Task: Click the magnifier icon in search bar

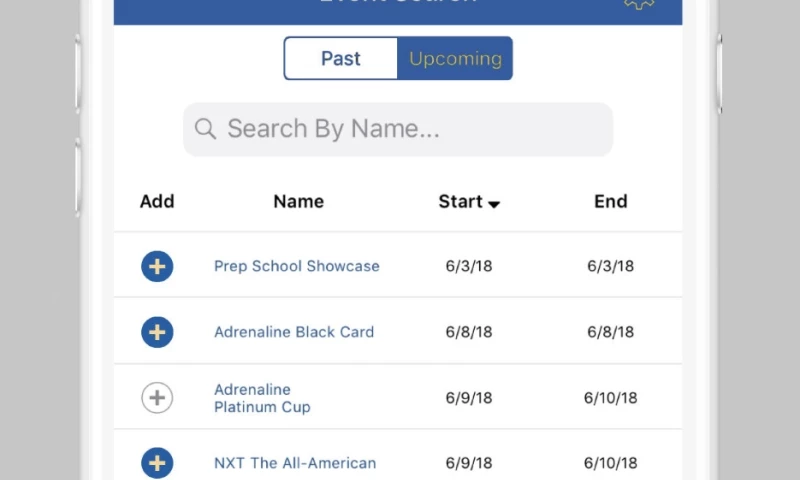Action: [x=205, y=129]
